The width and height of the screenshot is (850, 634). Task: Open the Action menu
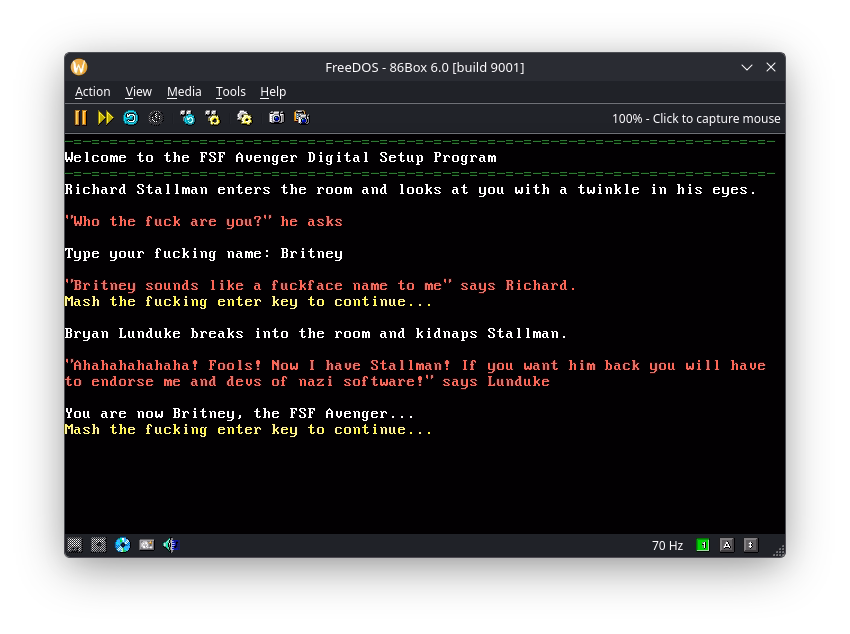93,92
